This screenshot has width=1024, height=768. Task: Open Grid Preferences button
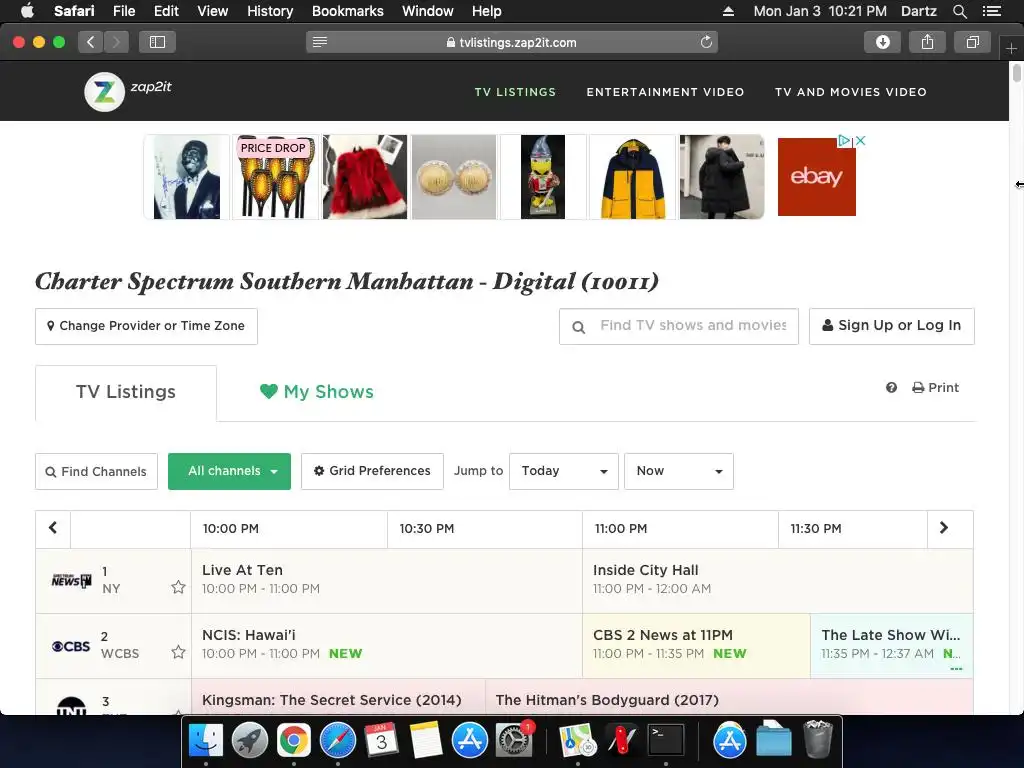point(372,471)
